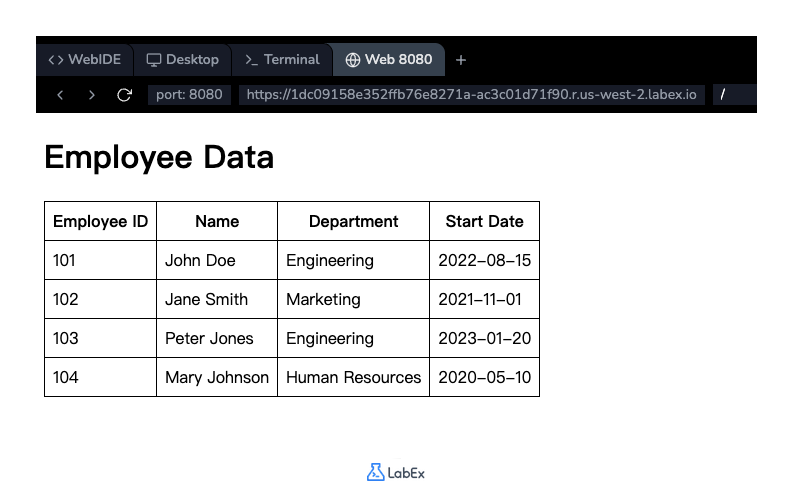Viewport: 793px width, 490px height.
Task: Select the Name column header
Action: 217,221
